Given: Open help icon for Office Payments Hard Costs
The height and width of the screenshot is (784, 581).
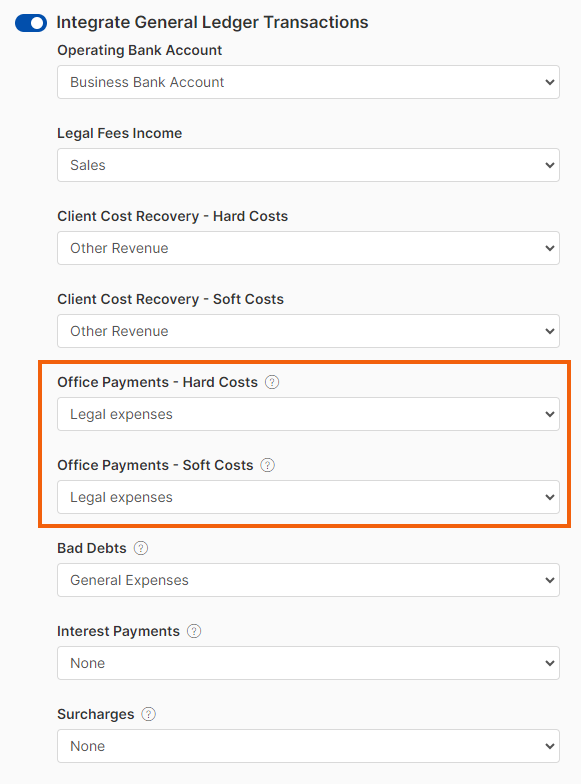Looking at the screenshot, I should point(272,382).
